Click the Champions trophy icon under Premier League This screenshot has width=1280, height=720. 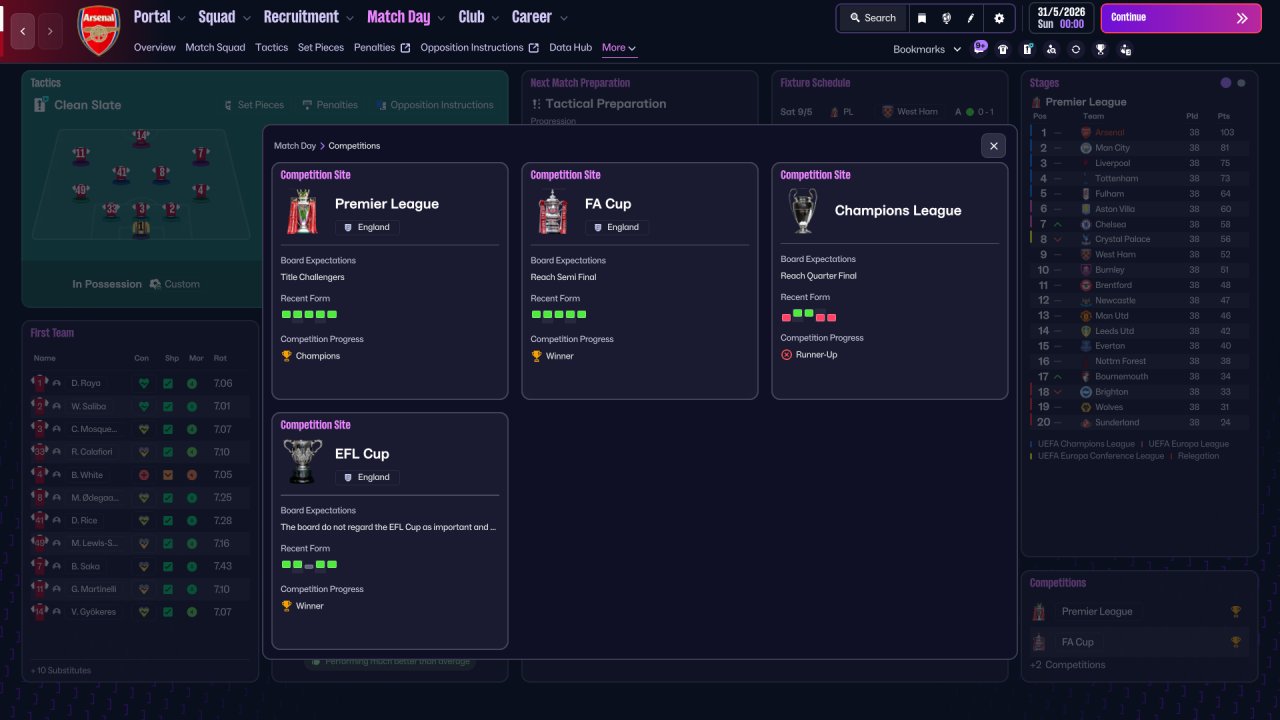[x=287, y=356]
